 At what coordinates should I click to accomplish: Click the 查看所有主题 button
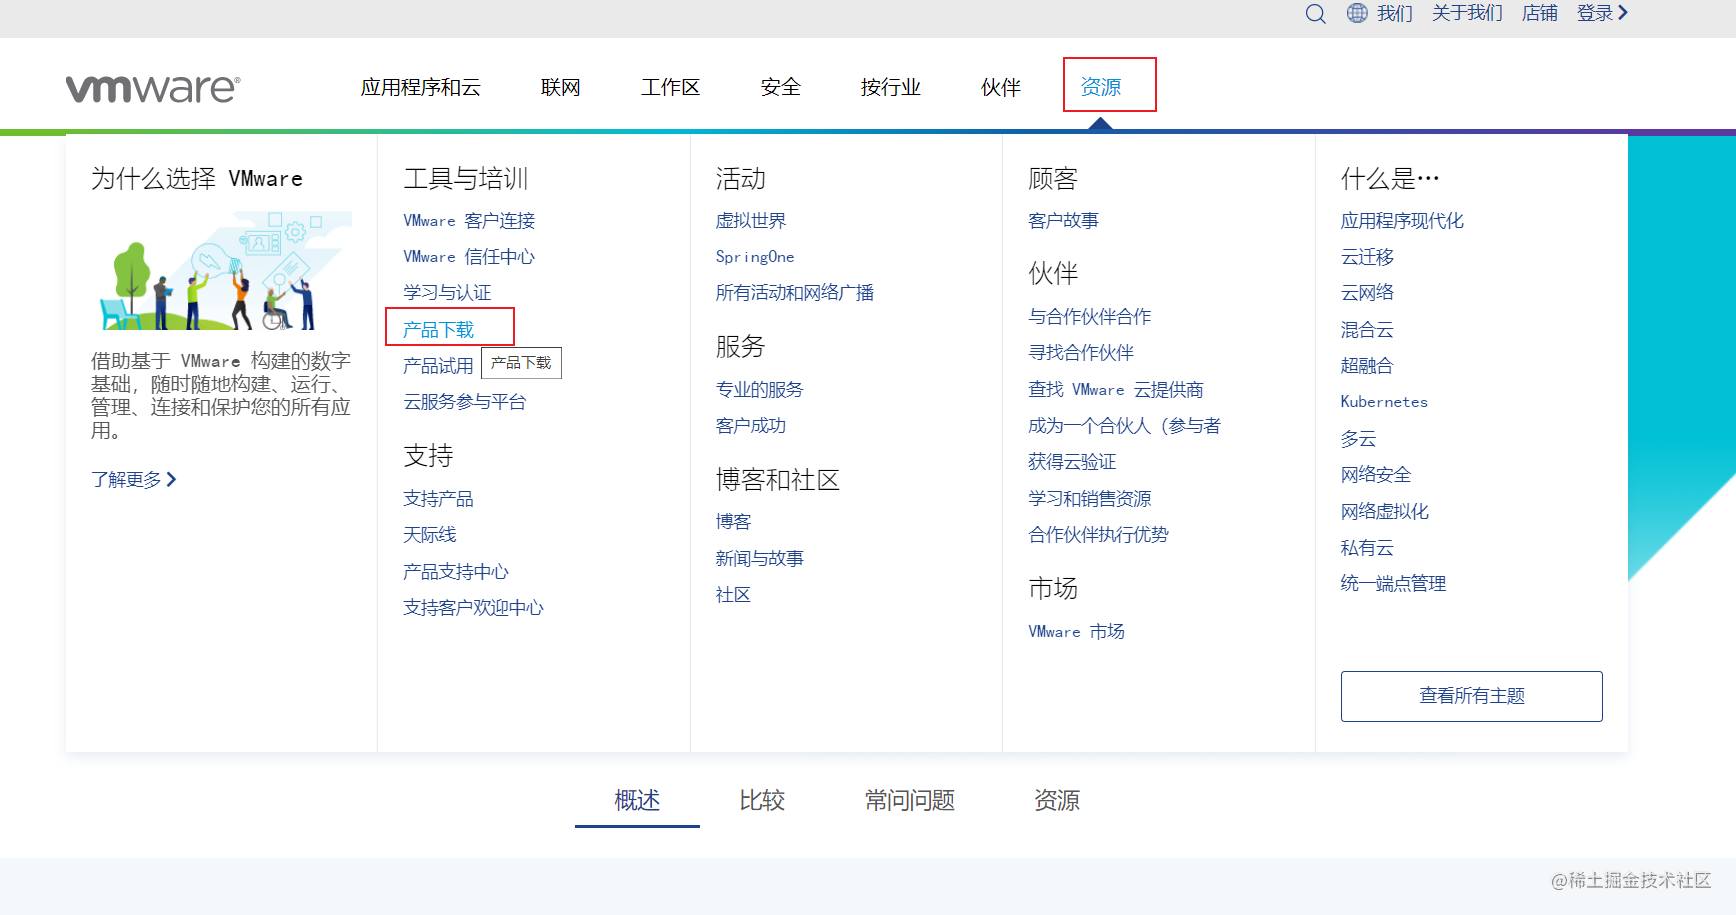1472,696
